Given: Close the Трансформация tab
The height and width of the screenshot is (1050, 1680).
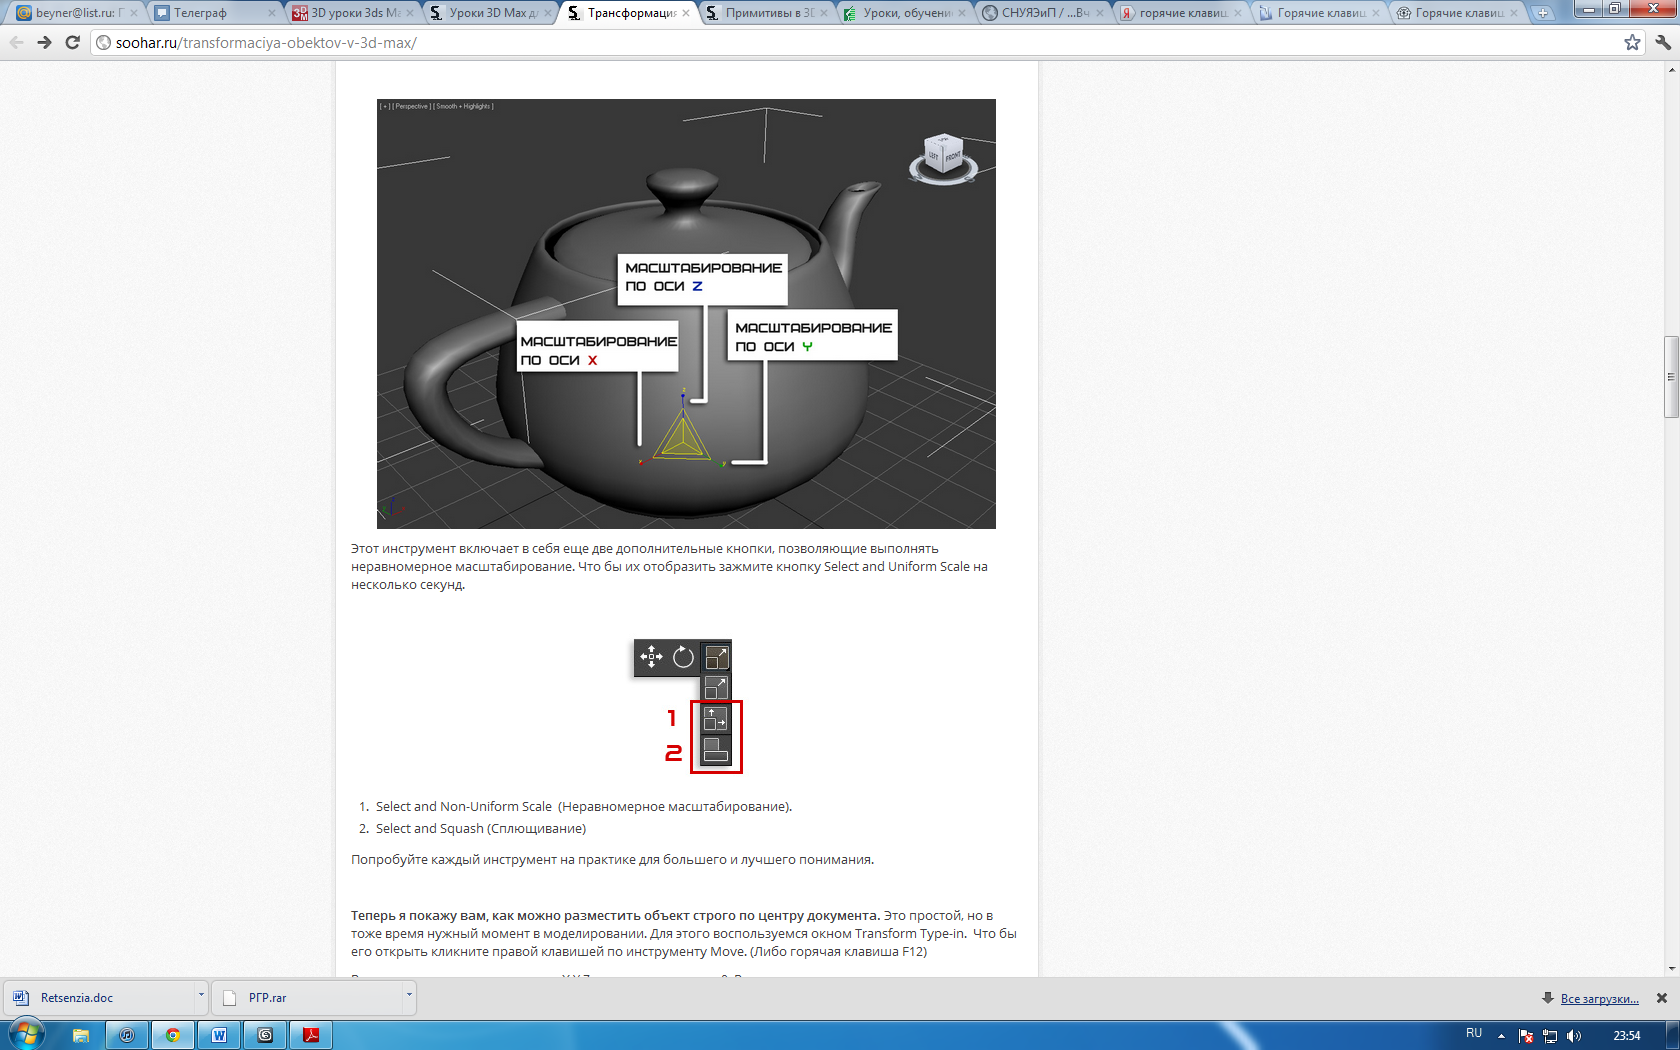Looking at the screenshot, I should [686, 13].
